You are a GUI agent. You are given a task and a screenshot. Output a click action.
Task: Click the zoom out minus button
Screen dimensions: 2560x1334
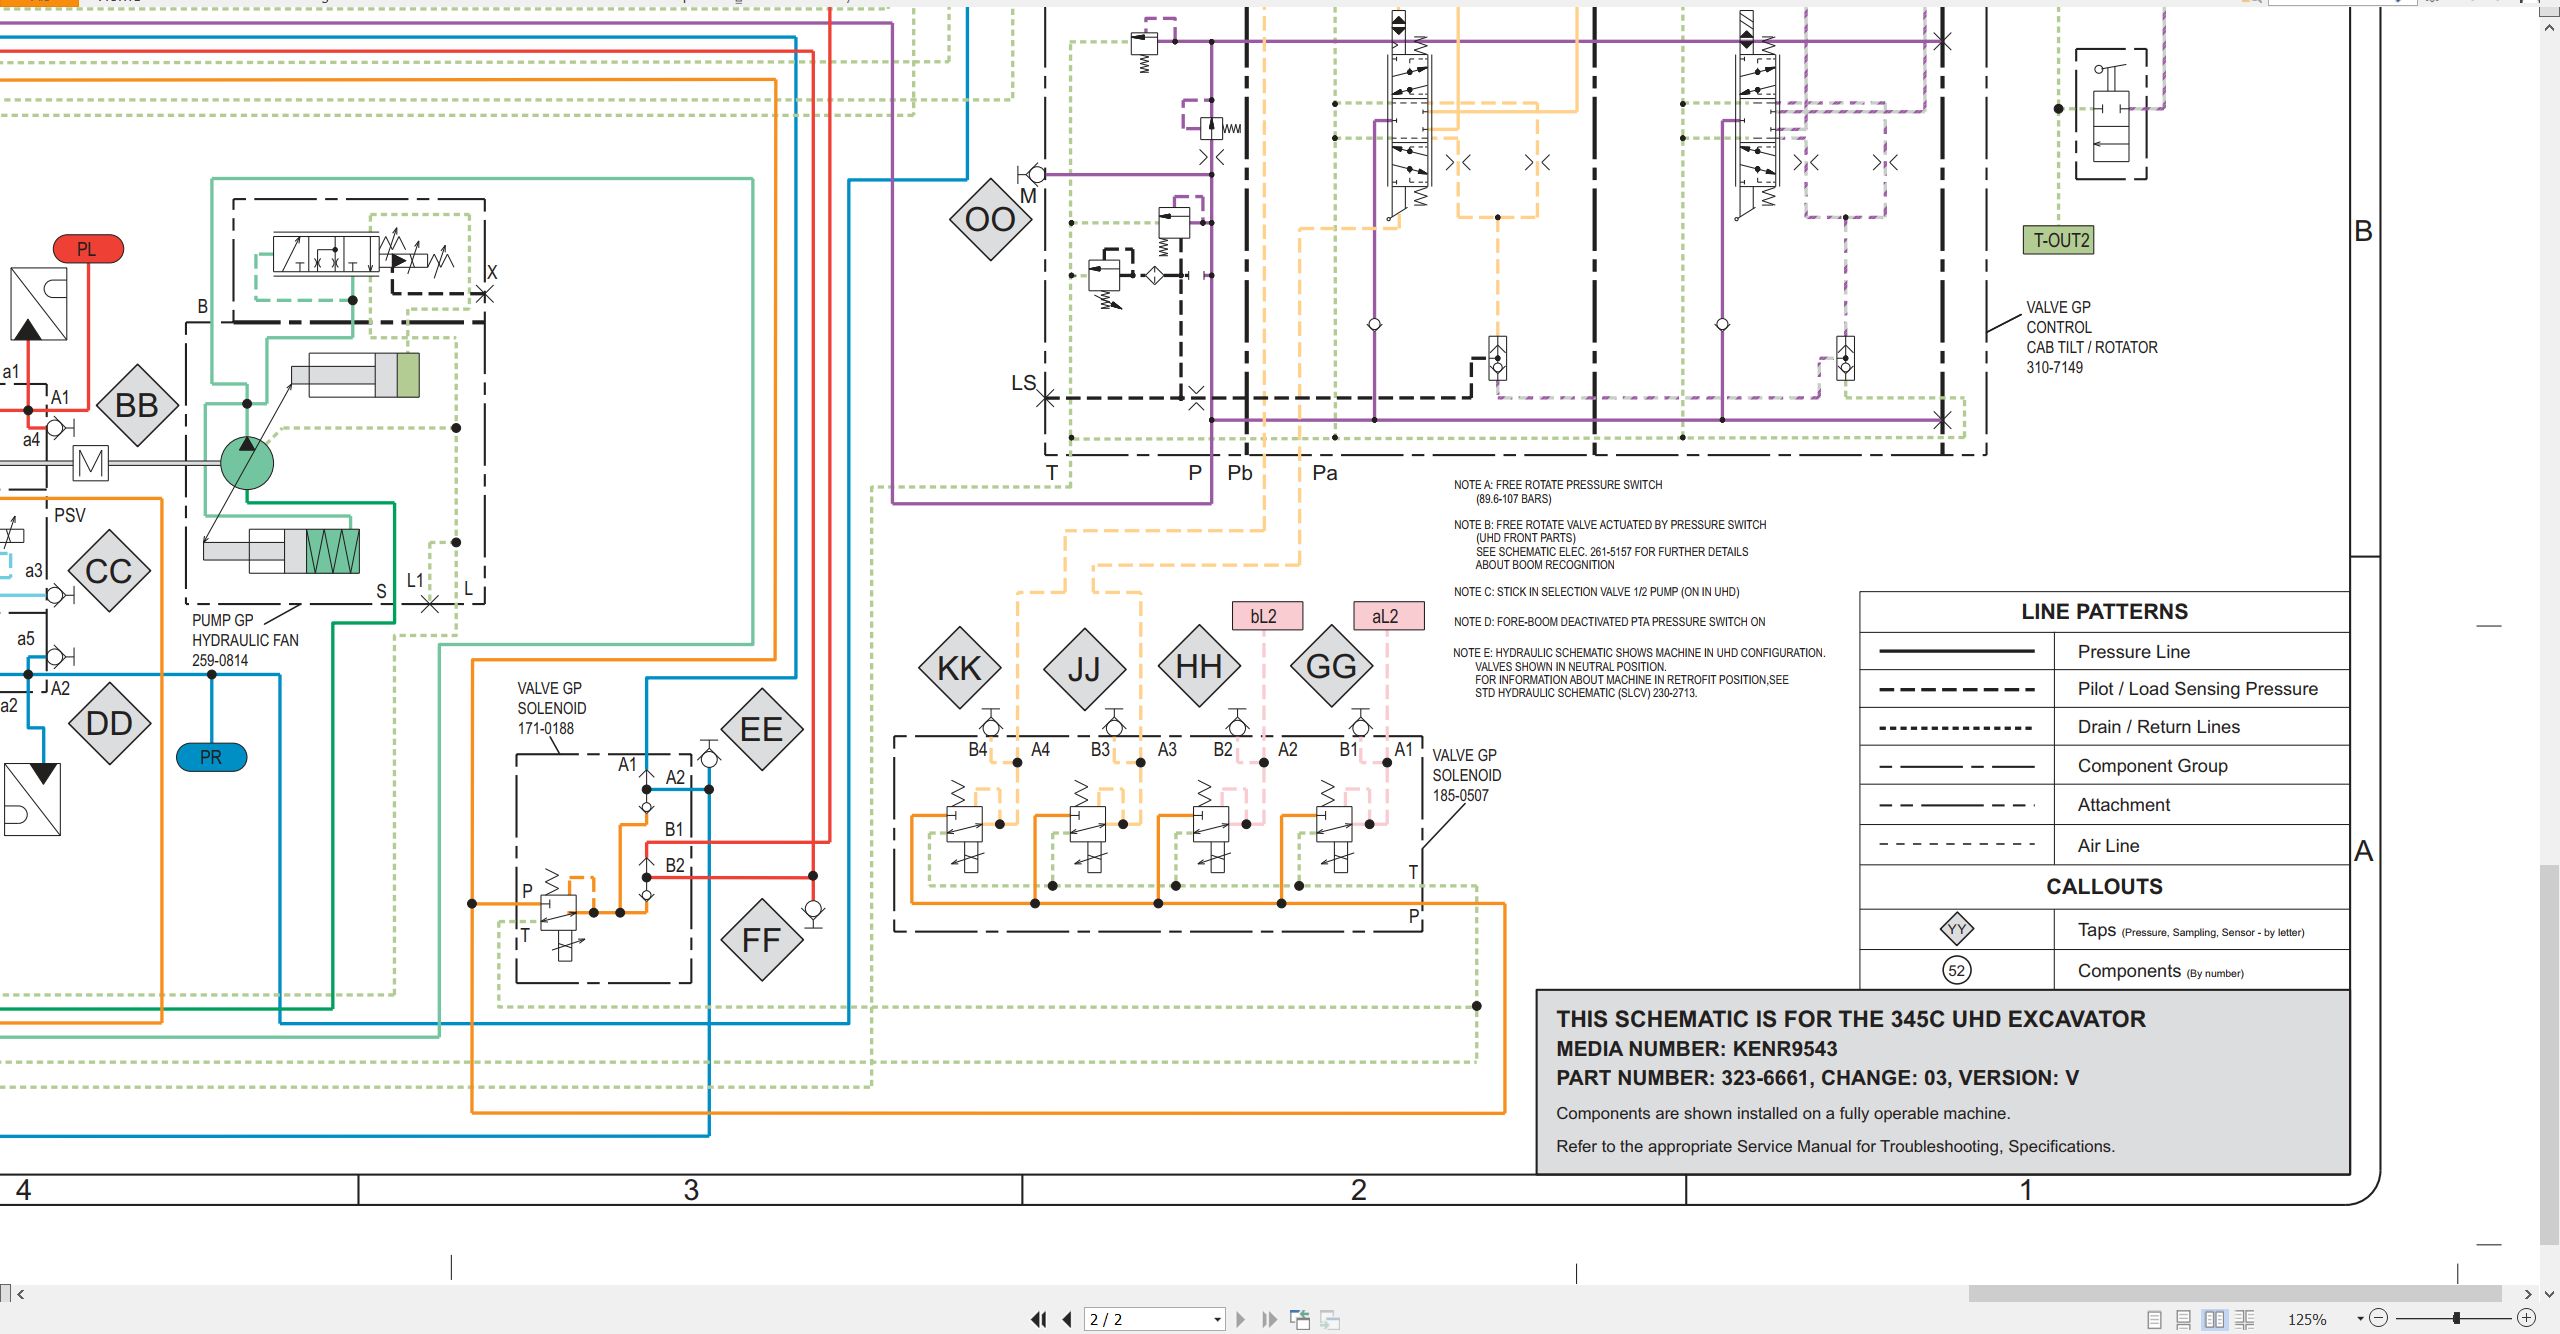click(x=2379, y=1318)
